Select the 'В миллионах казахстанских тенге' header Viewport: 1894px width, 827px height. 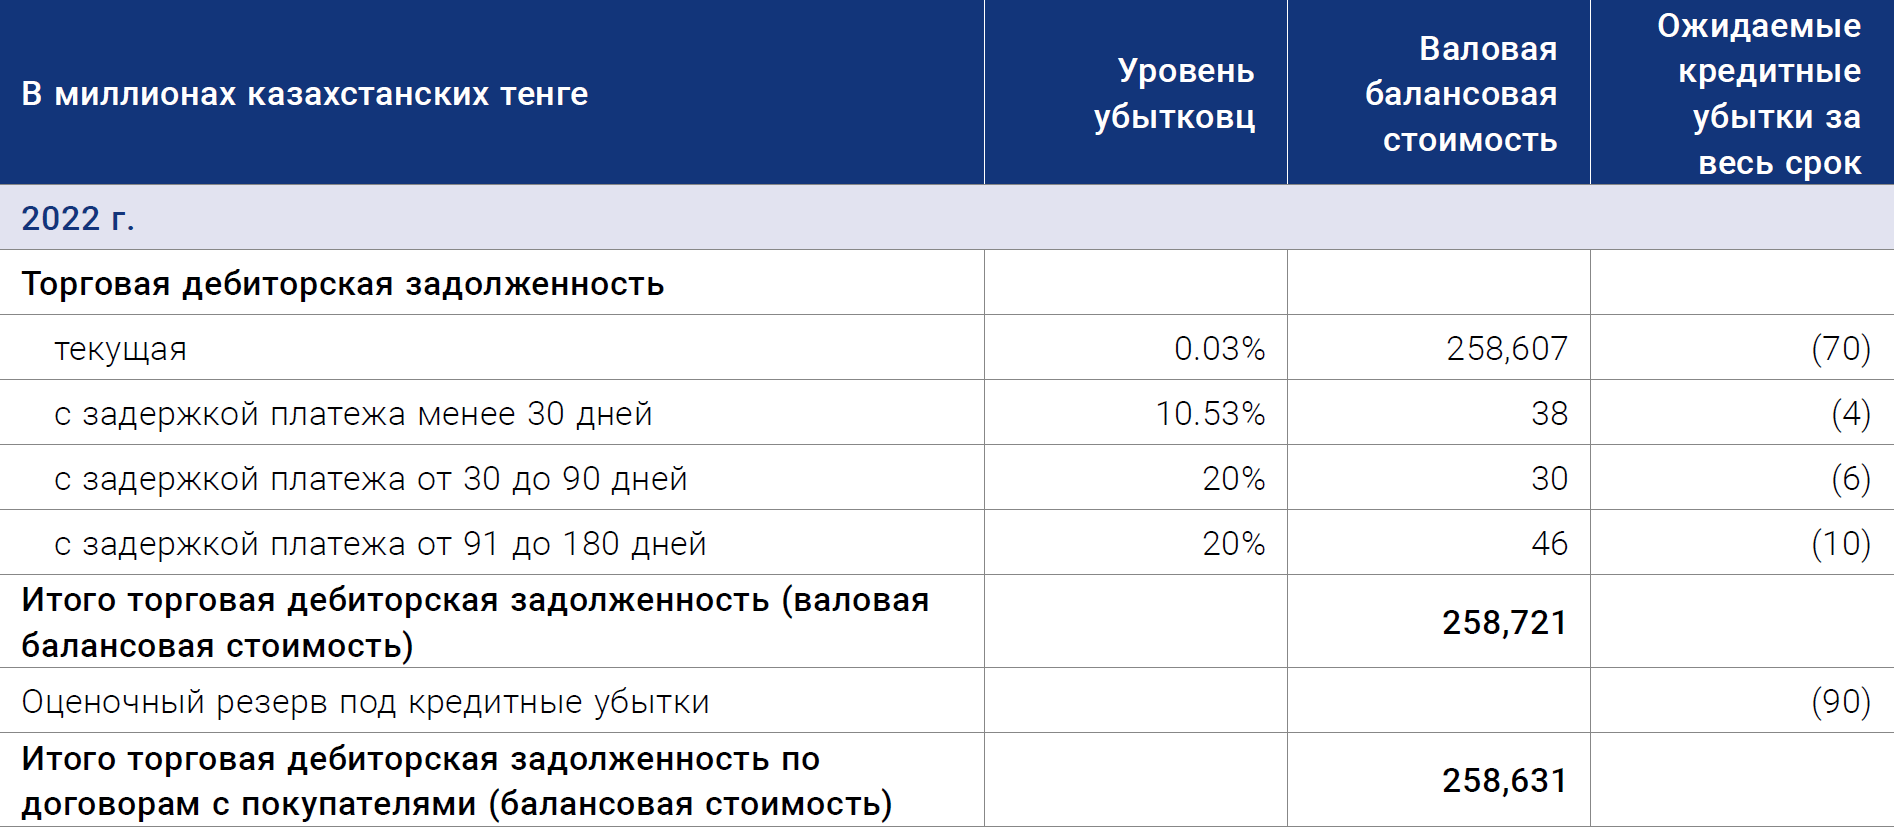tap(305, 93)
